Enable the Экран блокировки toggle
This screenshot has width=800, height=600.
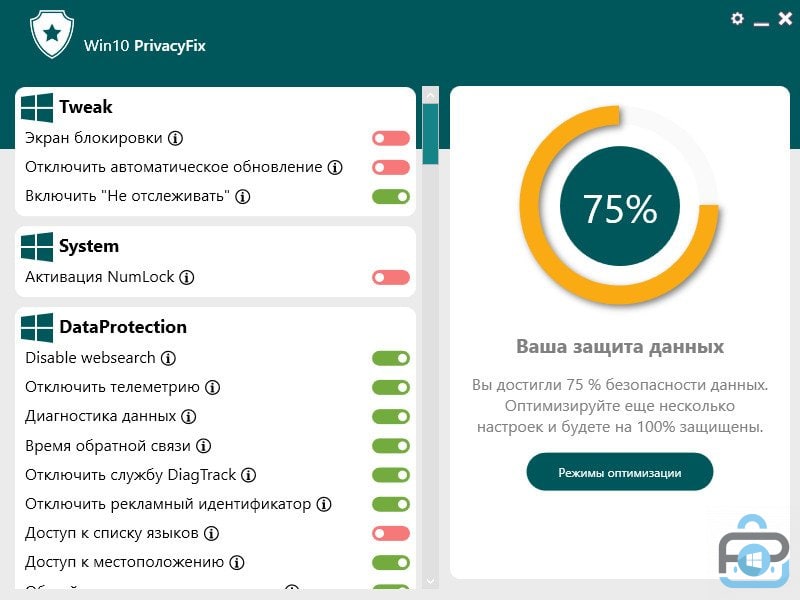coord(391,138)
